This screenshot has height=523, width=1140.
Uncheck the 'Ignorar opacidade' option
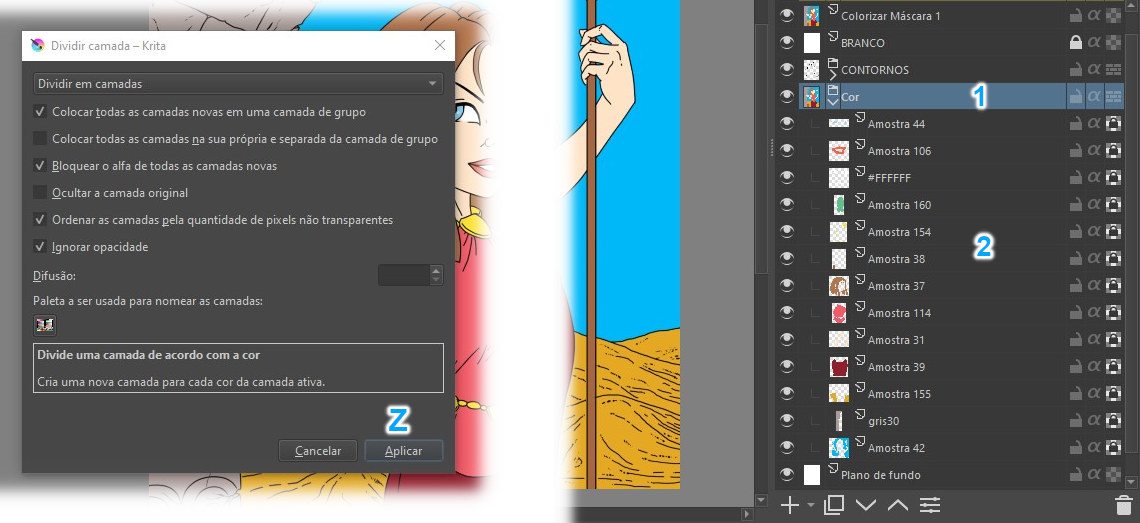pyautogui.click(x=40, y=247)
